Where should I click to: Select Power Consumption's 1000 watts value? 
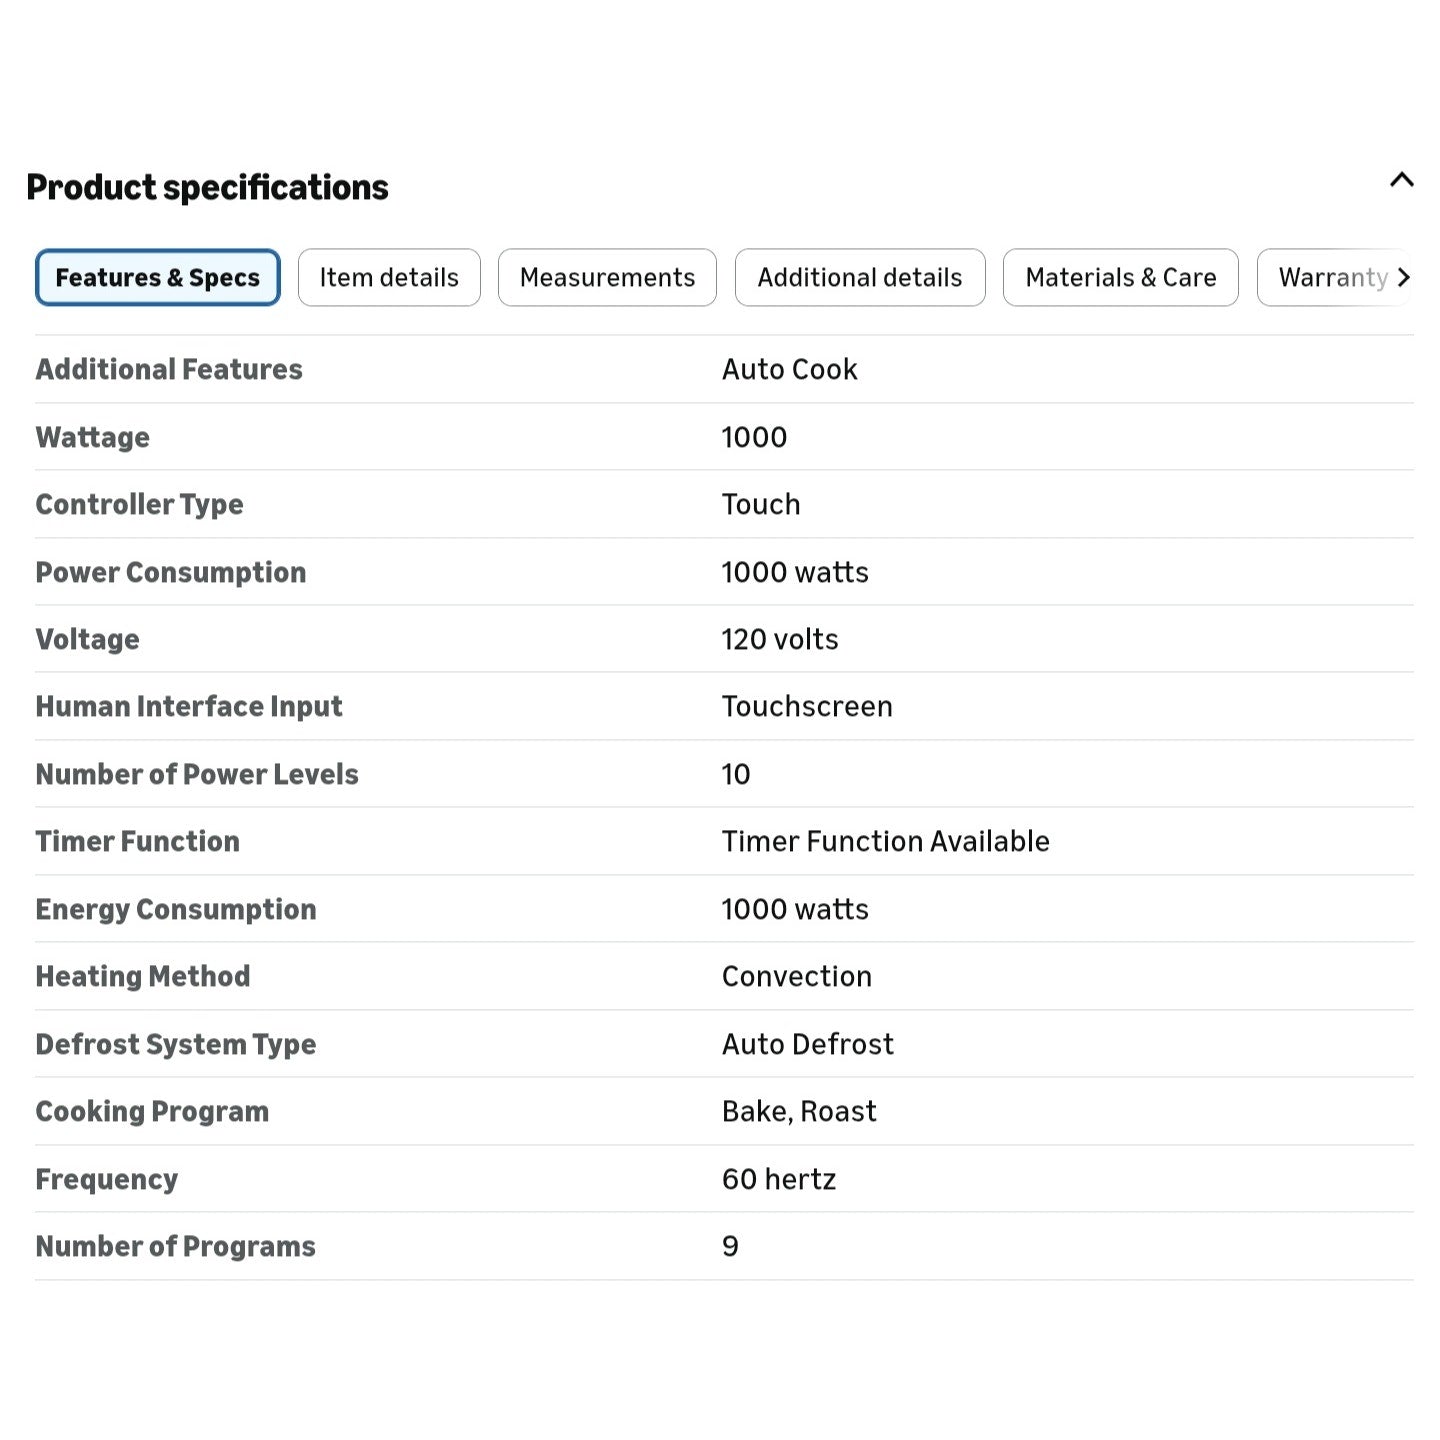click(x=795, y=572)
